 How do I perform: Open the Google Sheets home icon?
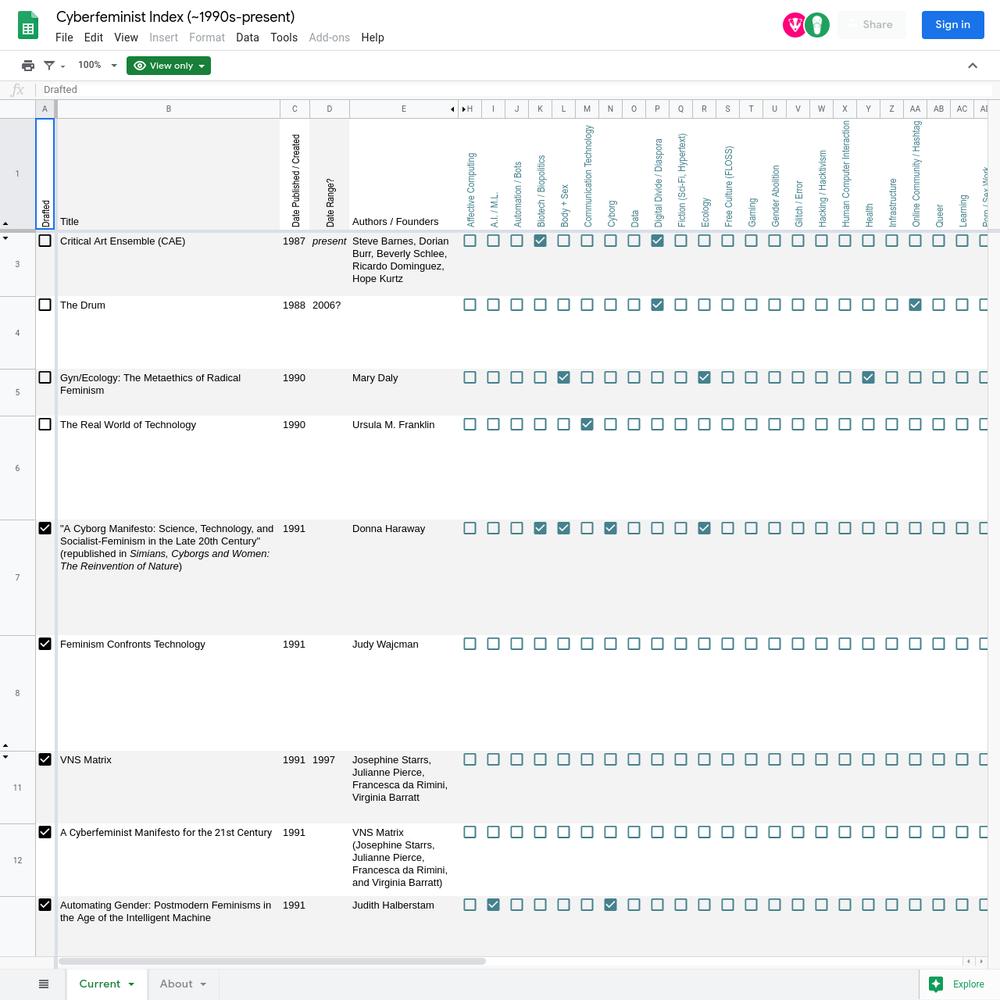[27, 26]
